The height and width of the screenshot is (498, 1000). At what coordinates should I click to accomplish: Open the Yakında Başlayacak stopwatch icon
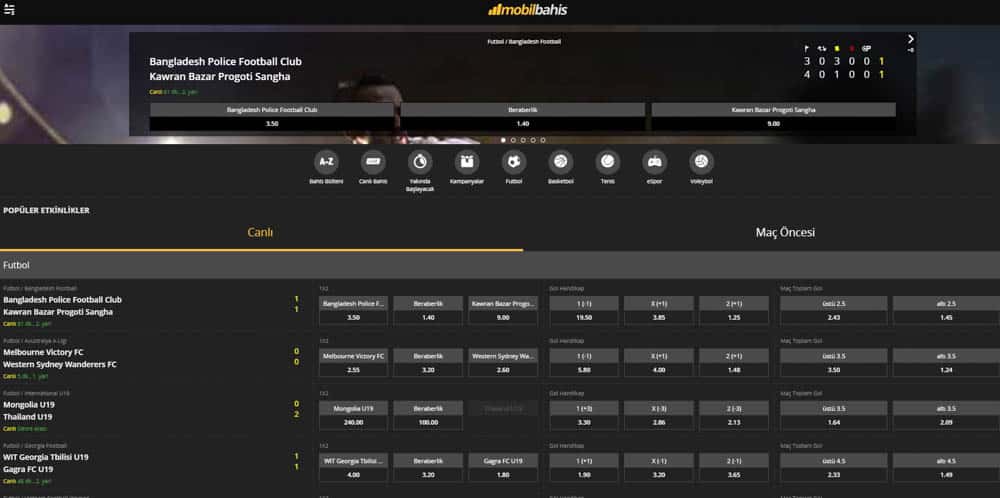420,162
